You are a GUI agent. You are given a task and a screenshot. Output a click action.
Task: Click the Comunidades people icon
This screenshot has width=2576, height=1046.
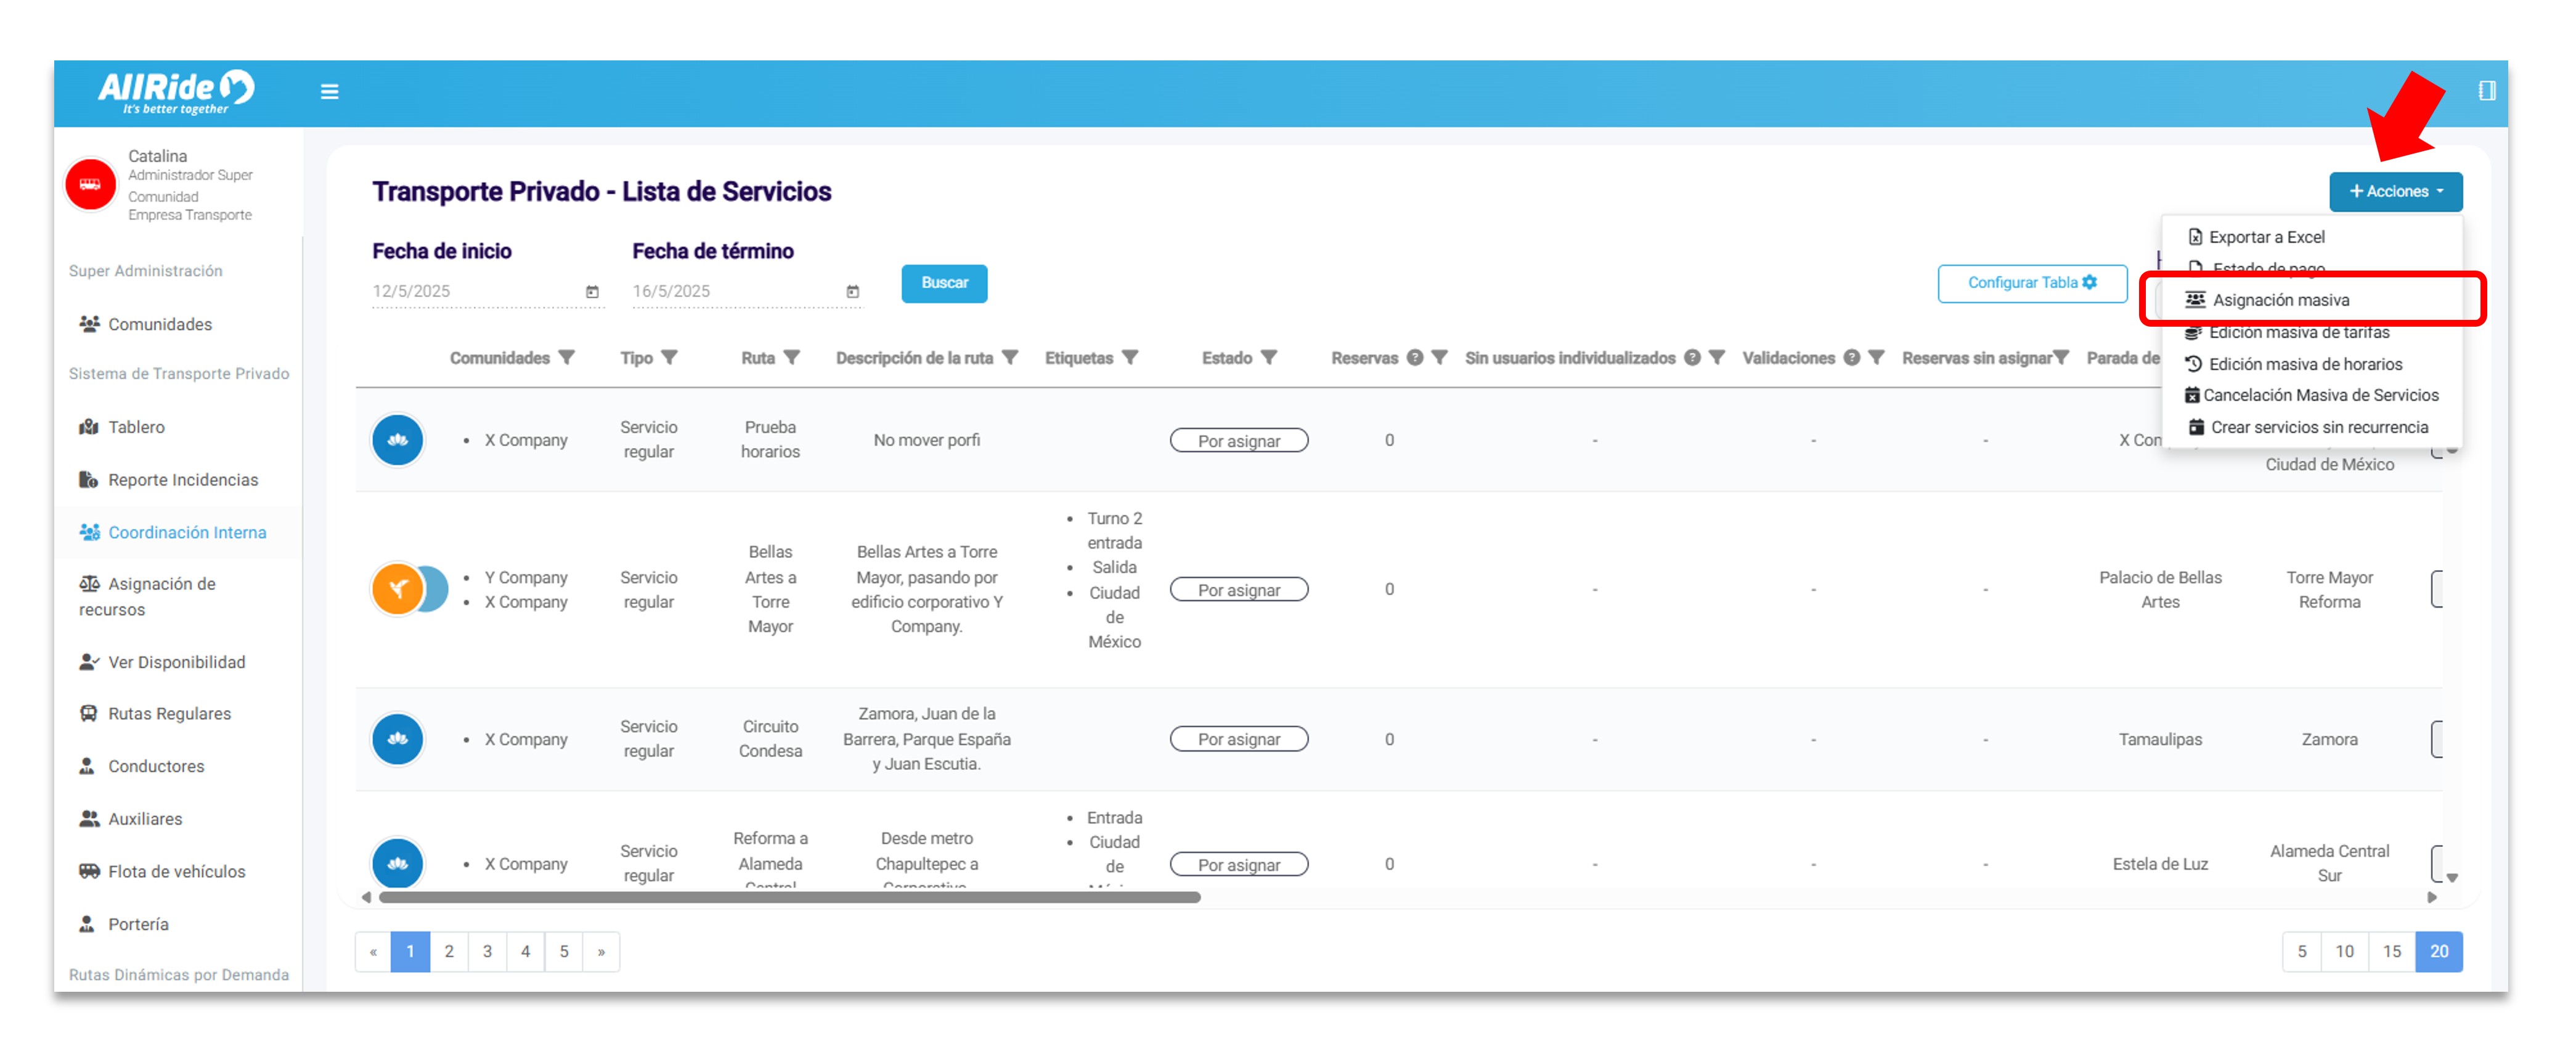89,324
